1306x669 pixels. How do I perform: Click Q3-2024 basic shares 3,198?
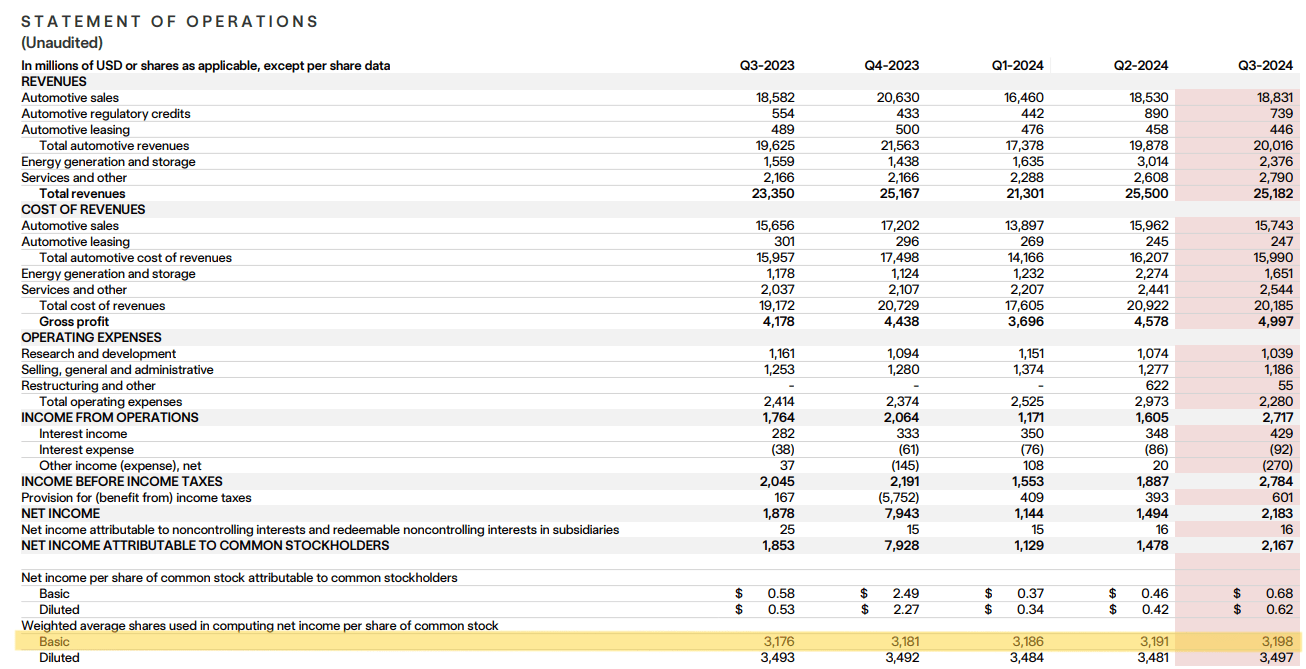coord(1278,642)
